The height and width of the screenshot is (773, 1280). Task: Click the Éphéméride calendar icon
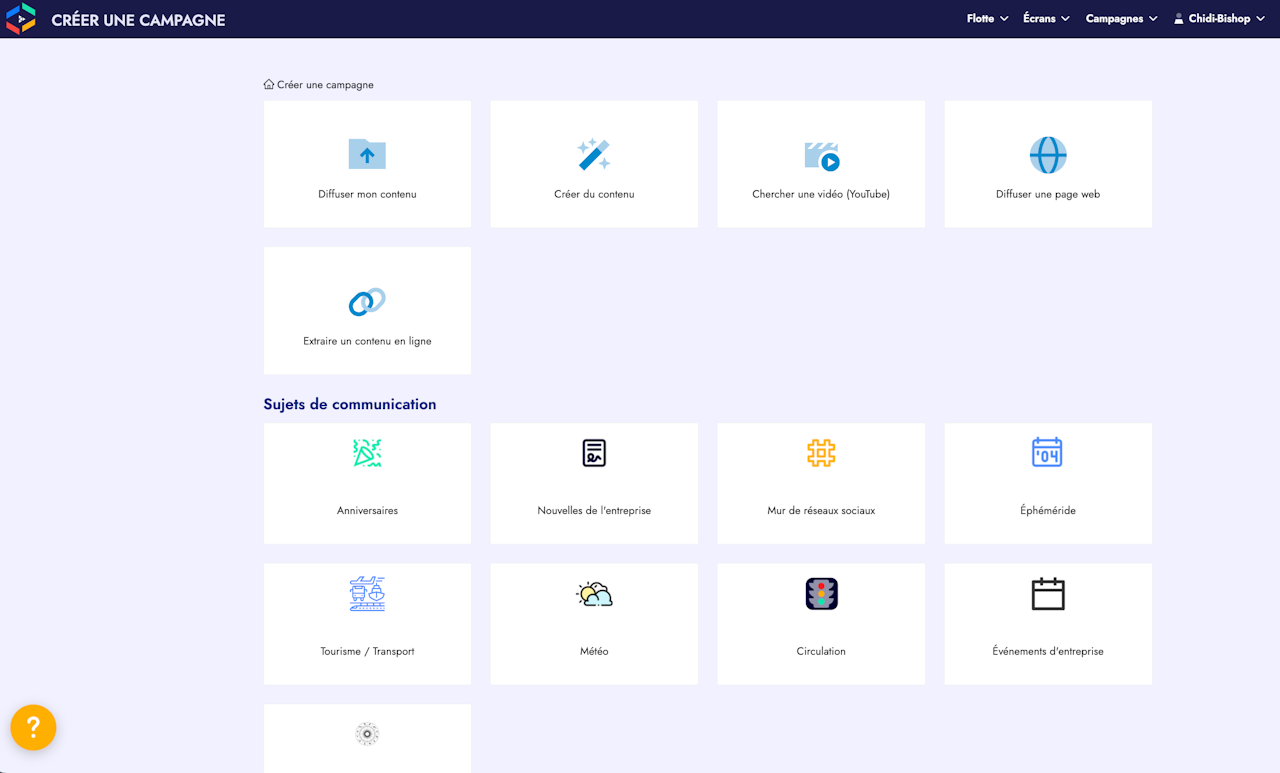(1047, 452)
